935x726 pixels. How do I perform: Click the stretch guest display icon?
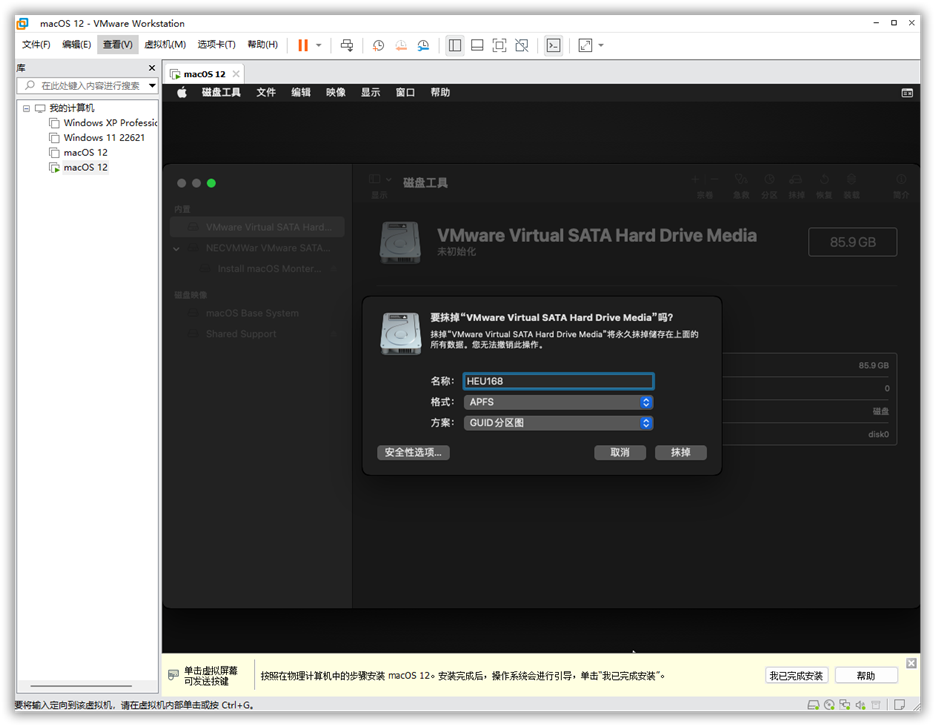coord(586,45)
